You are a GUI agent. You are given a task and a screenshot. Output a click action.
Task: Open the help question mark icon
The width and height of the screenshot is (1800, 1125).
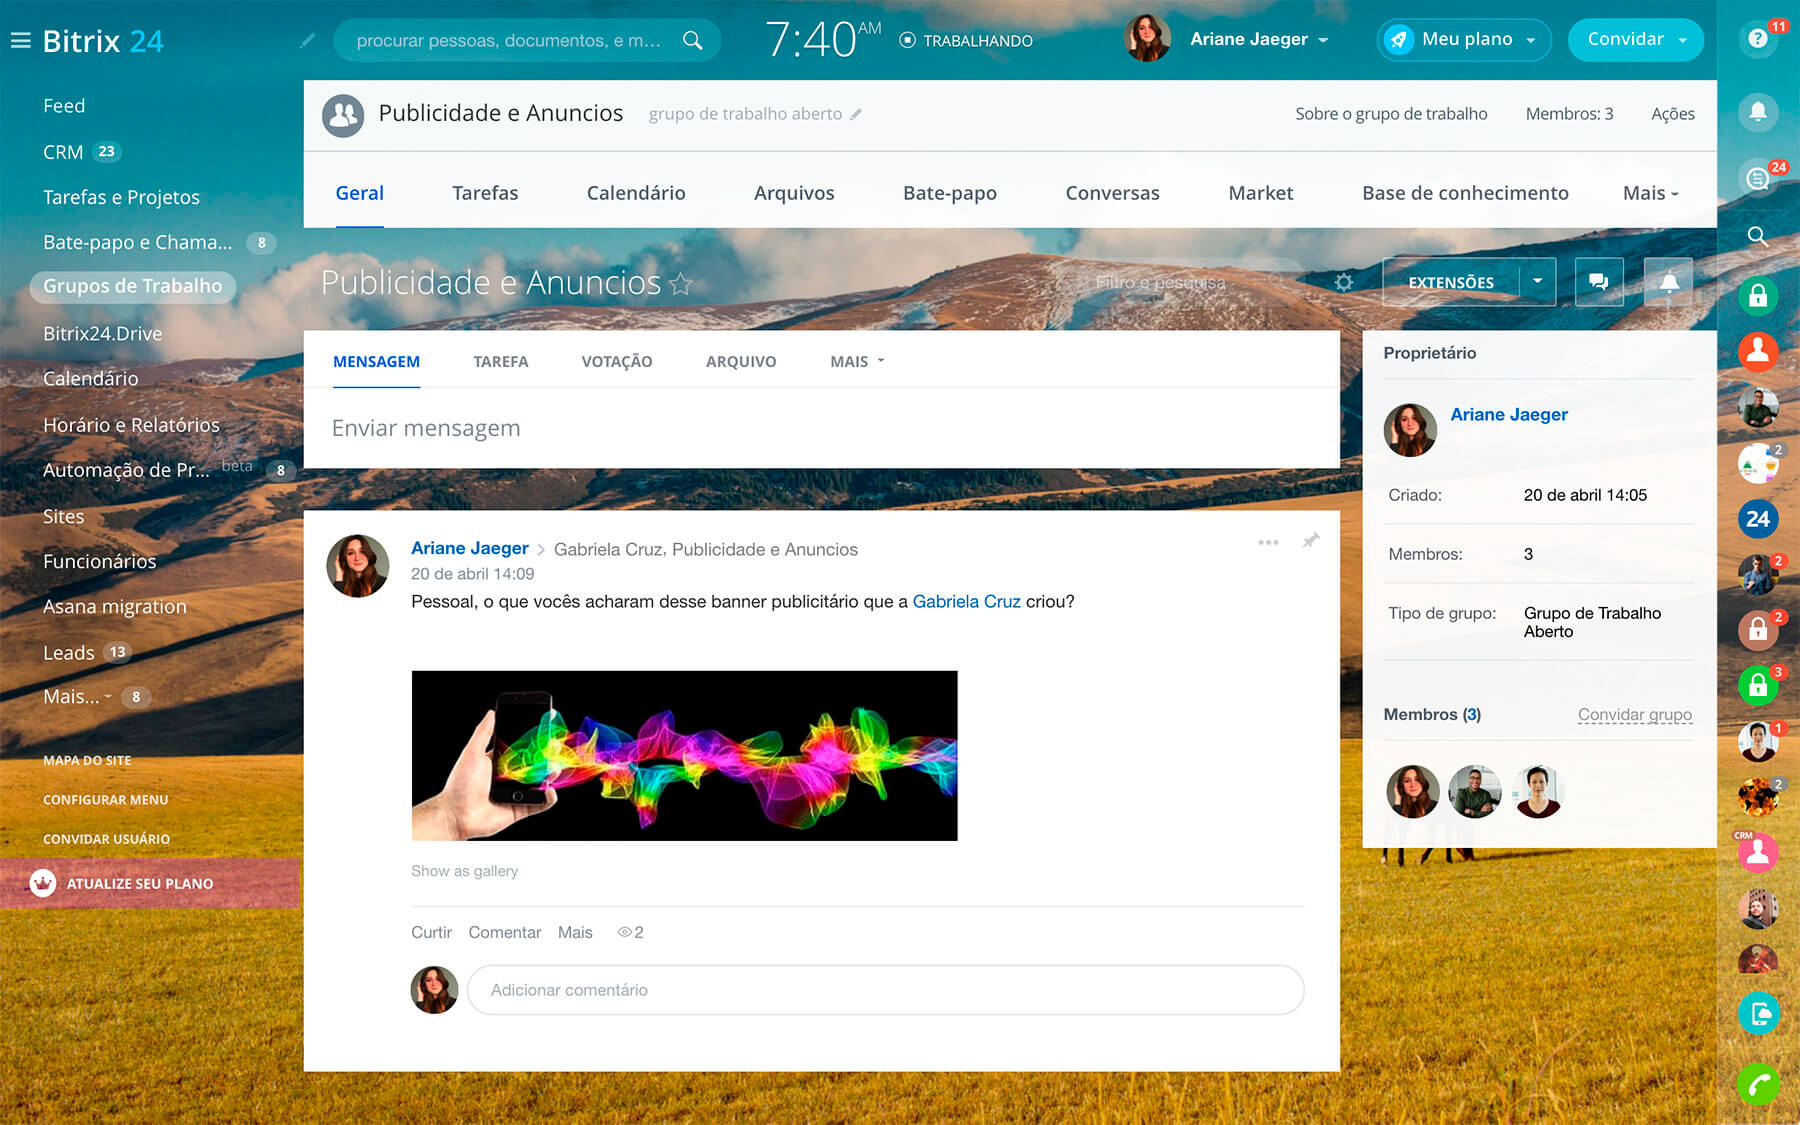click(x=1757, y=40)
